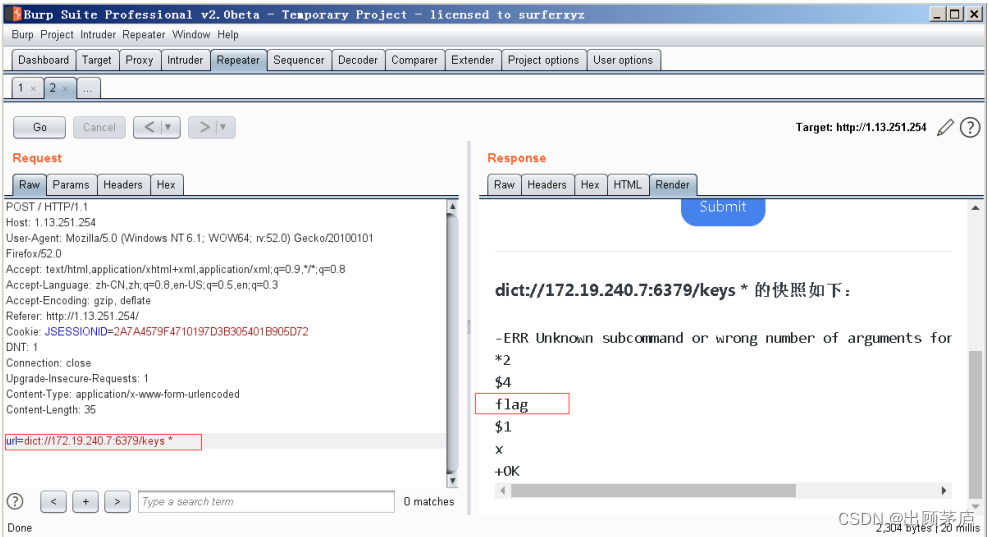The height and width of the screenshot is (537, 989).
Task: Add a new repeater tab with ellipsis
Action: pos(88,88)
